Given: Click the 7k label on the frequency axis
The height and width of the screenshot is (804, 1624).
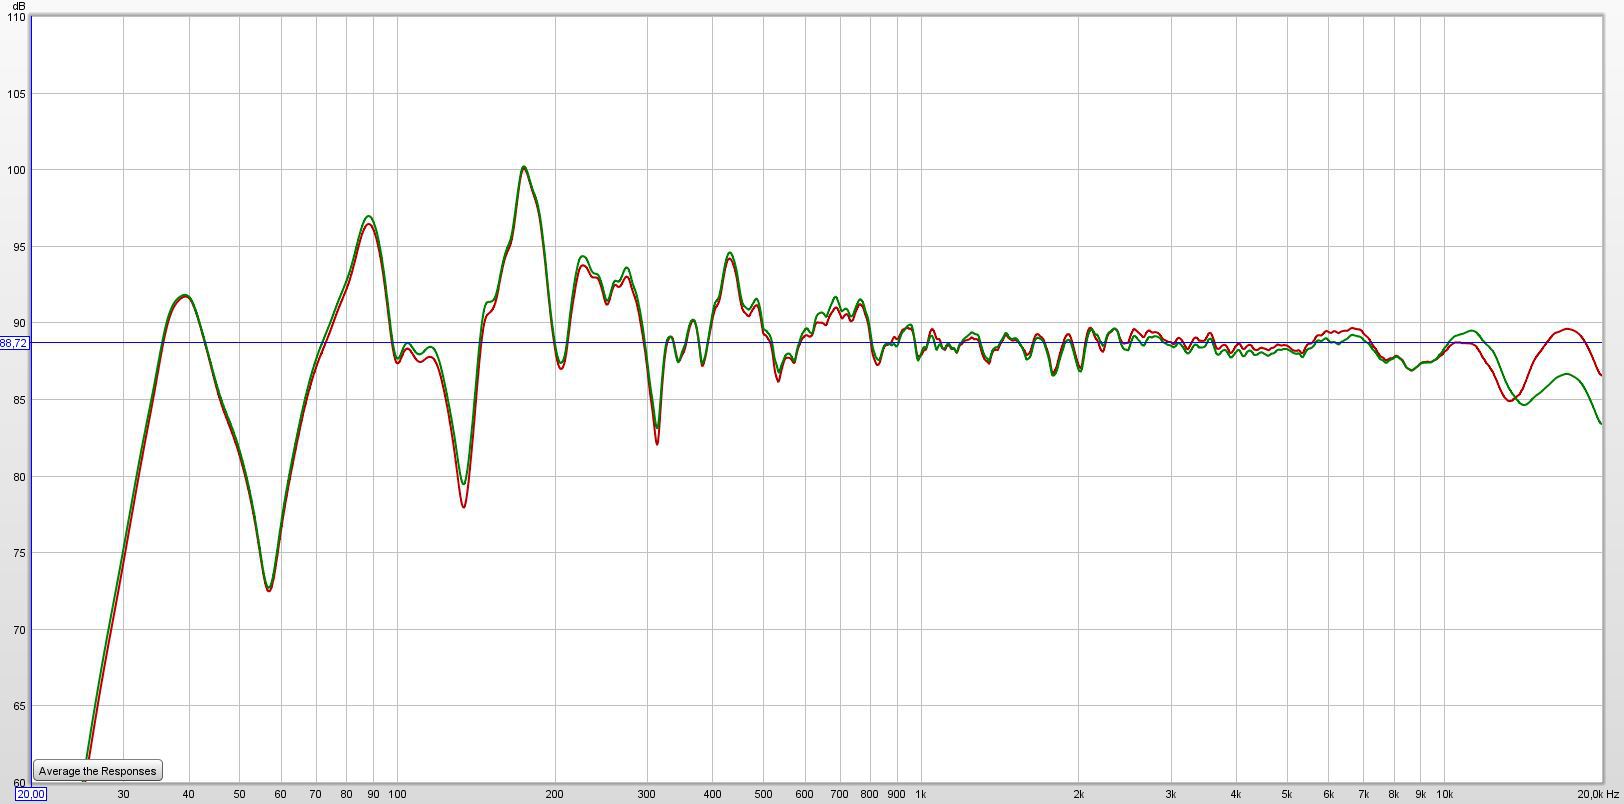Looking at the screenshot, I should coord(1363,794).
